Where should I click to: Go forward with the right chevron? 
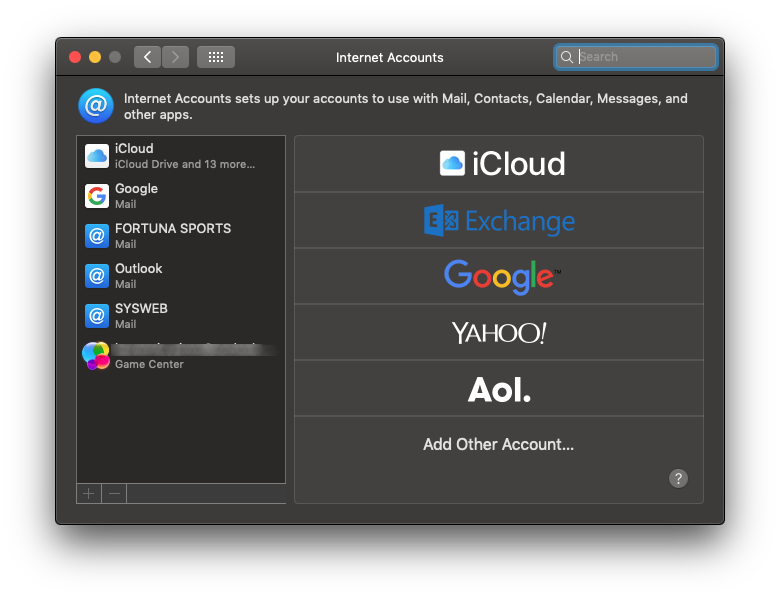(175, 57)
